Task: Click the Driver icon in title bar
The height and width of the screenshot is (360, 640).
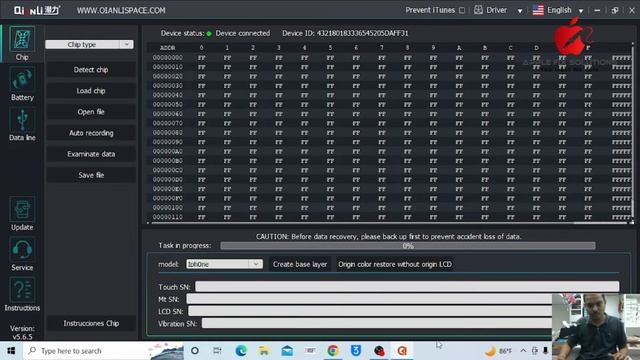Action: click(x=478, y=10)
